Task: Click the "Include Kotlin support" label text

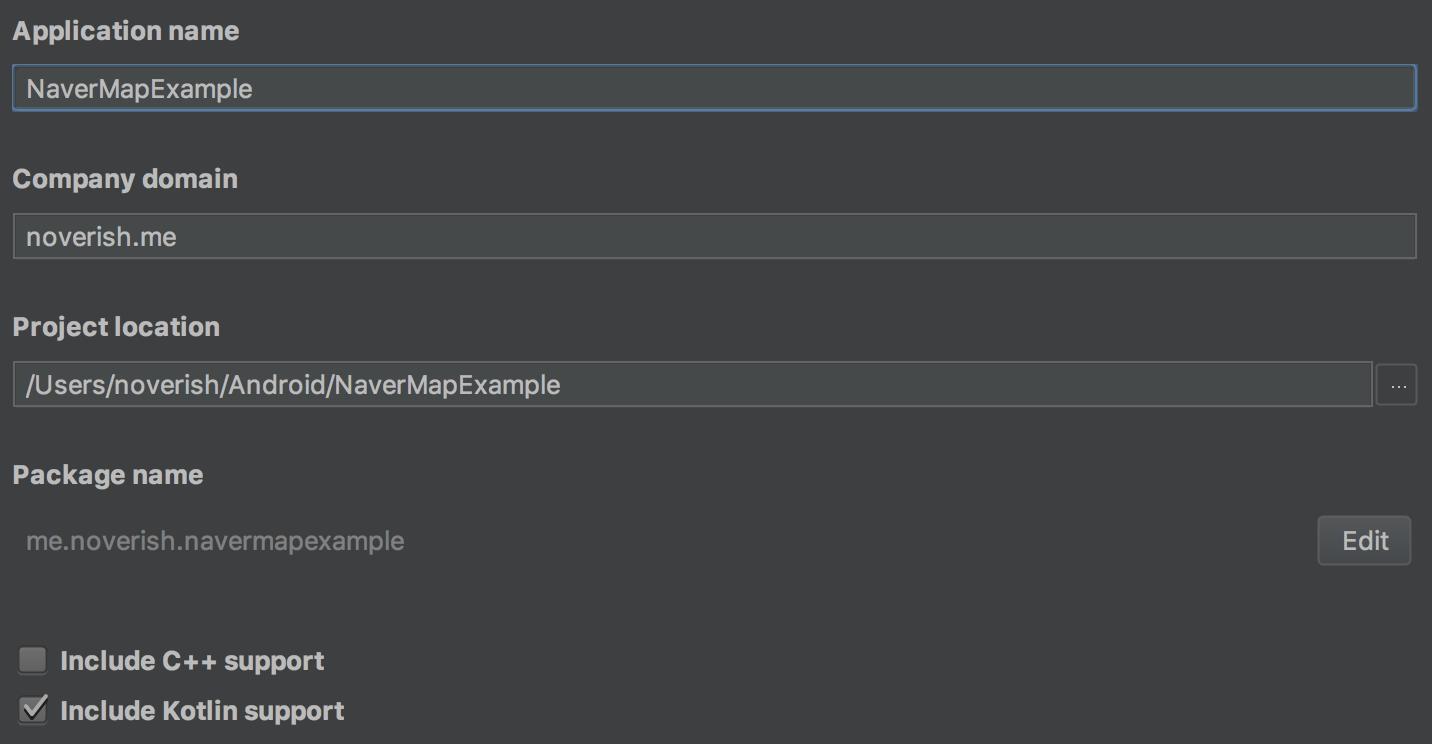Action: 202,711
